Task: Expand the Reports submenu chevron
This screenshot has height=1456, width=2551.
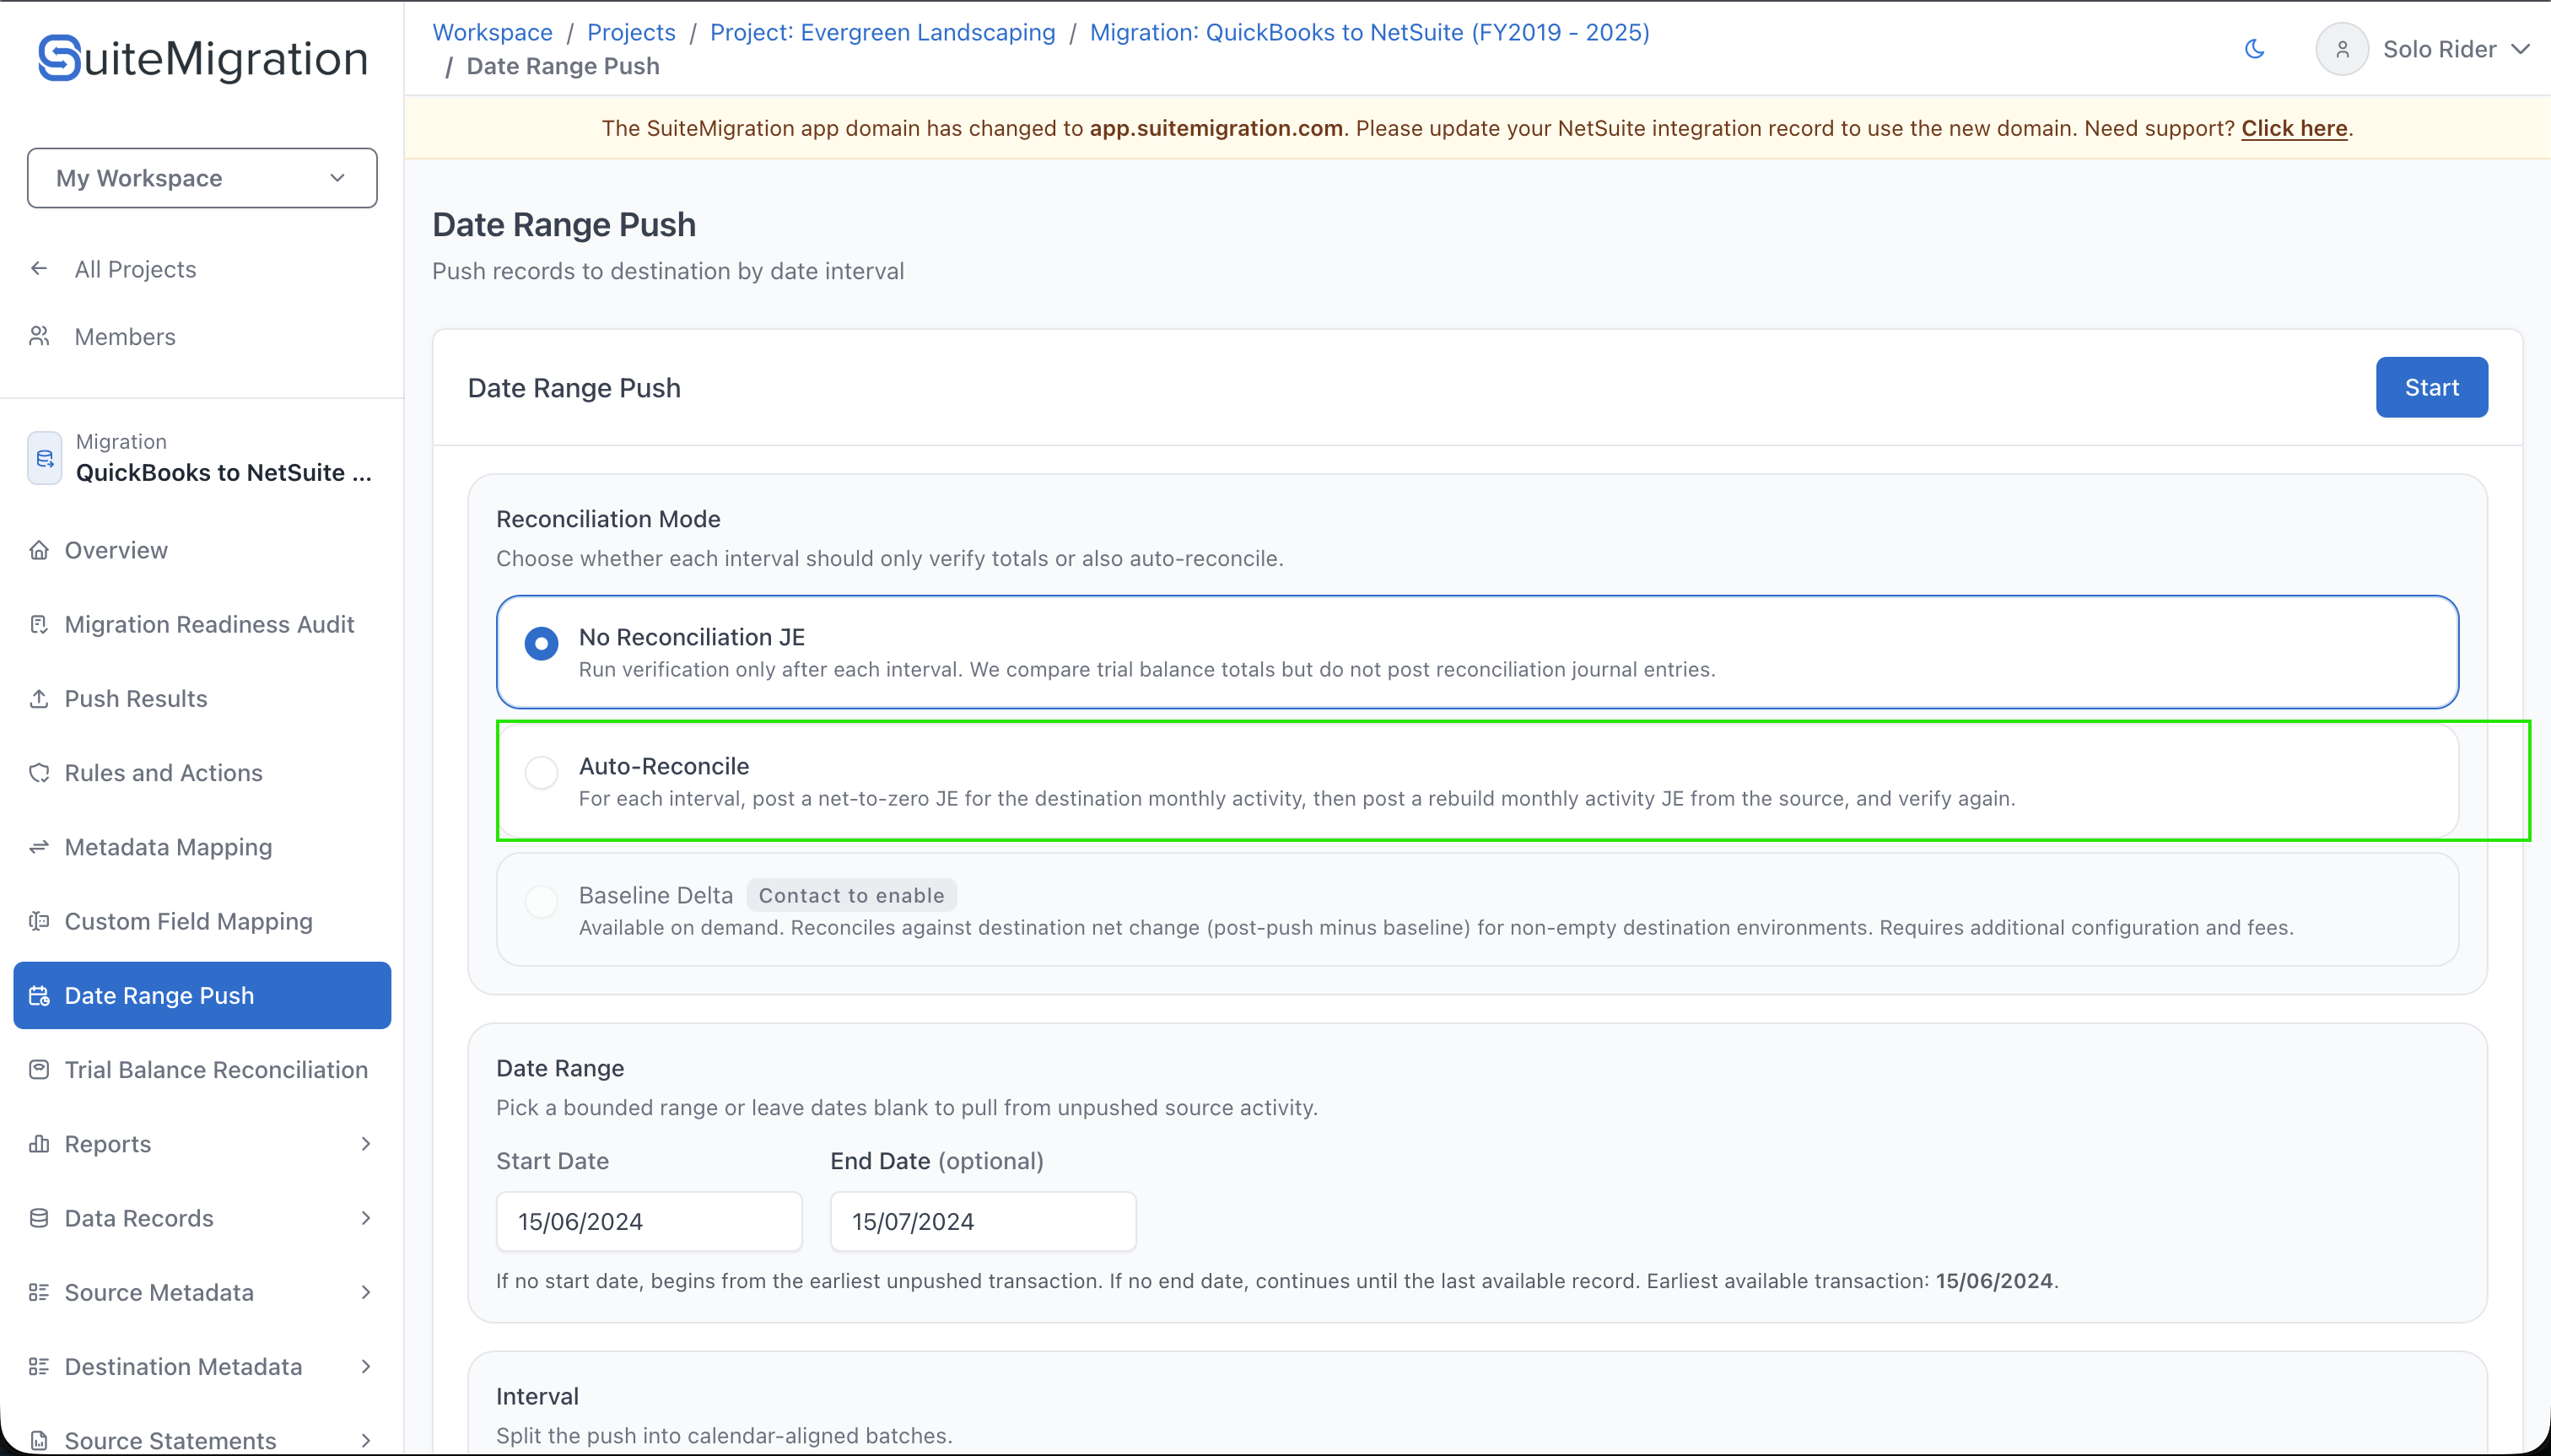Action: [x=366, y=1143]
